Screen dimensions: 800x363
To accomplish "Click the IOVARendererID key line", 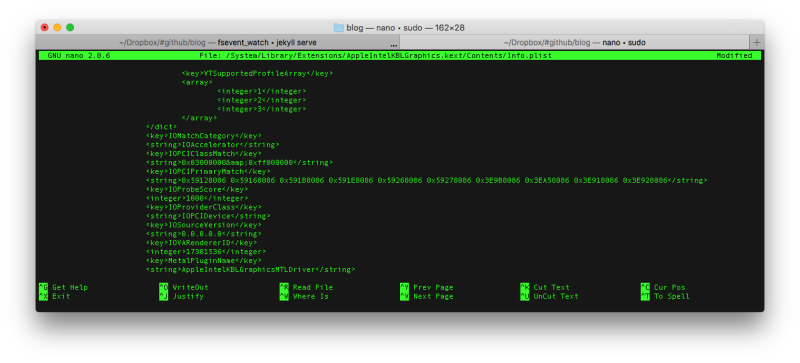I will pos(202,243).
